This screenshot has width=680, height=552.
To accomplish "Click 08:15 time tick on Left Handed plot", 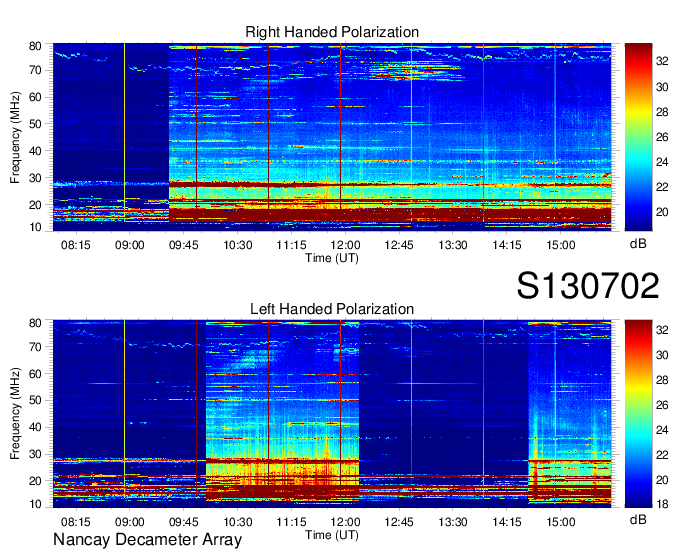I will [76, 522].
